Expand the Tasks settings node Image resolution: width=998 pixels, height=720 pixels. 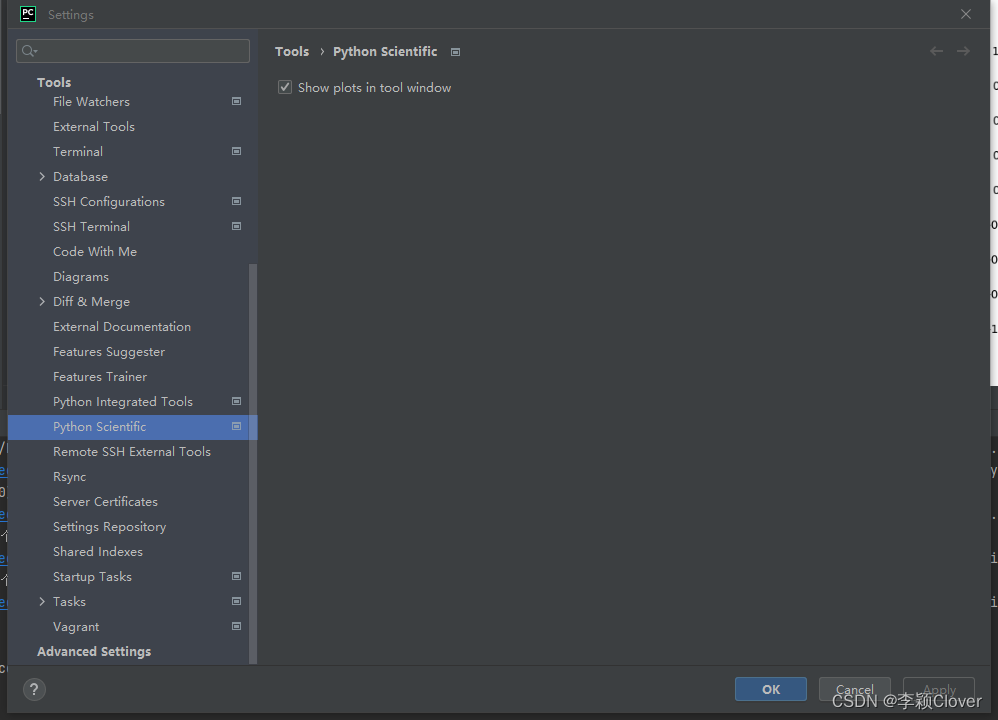click(x=42, y=602)
